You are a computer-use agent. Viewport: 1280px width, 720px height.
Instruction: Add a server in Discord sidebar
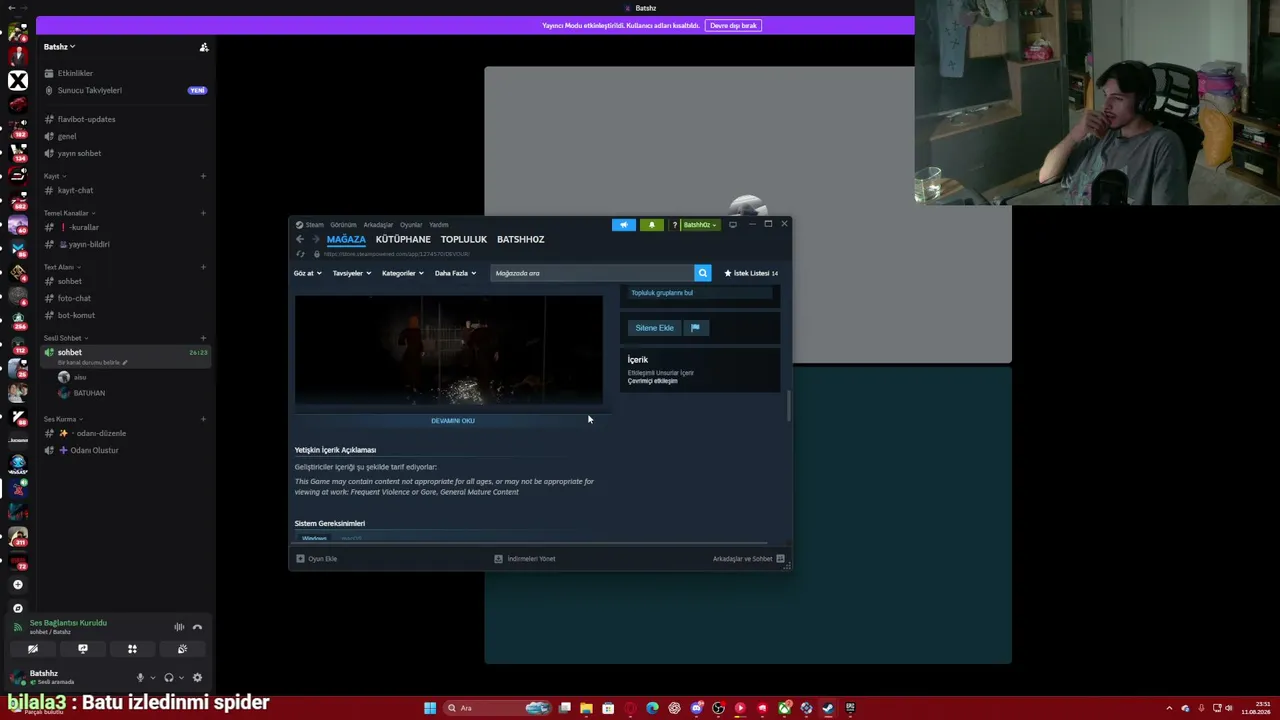coord(18,585)
